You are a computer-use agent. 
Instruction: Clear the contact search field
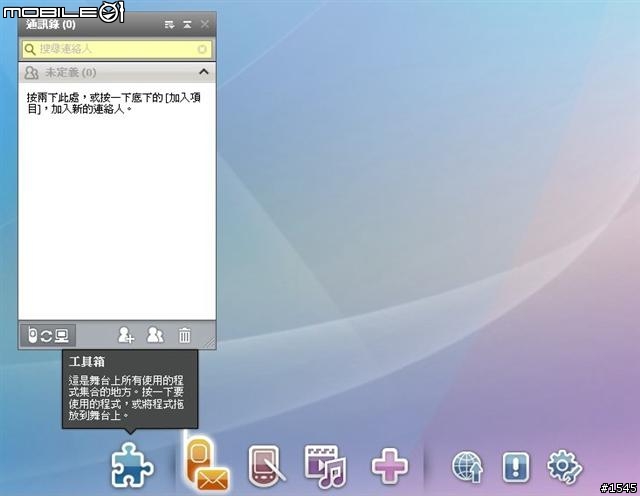click(x=202, y=49)
